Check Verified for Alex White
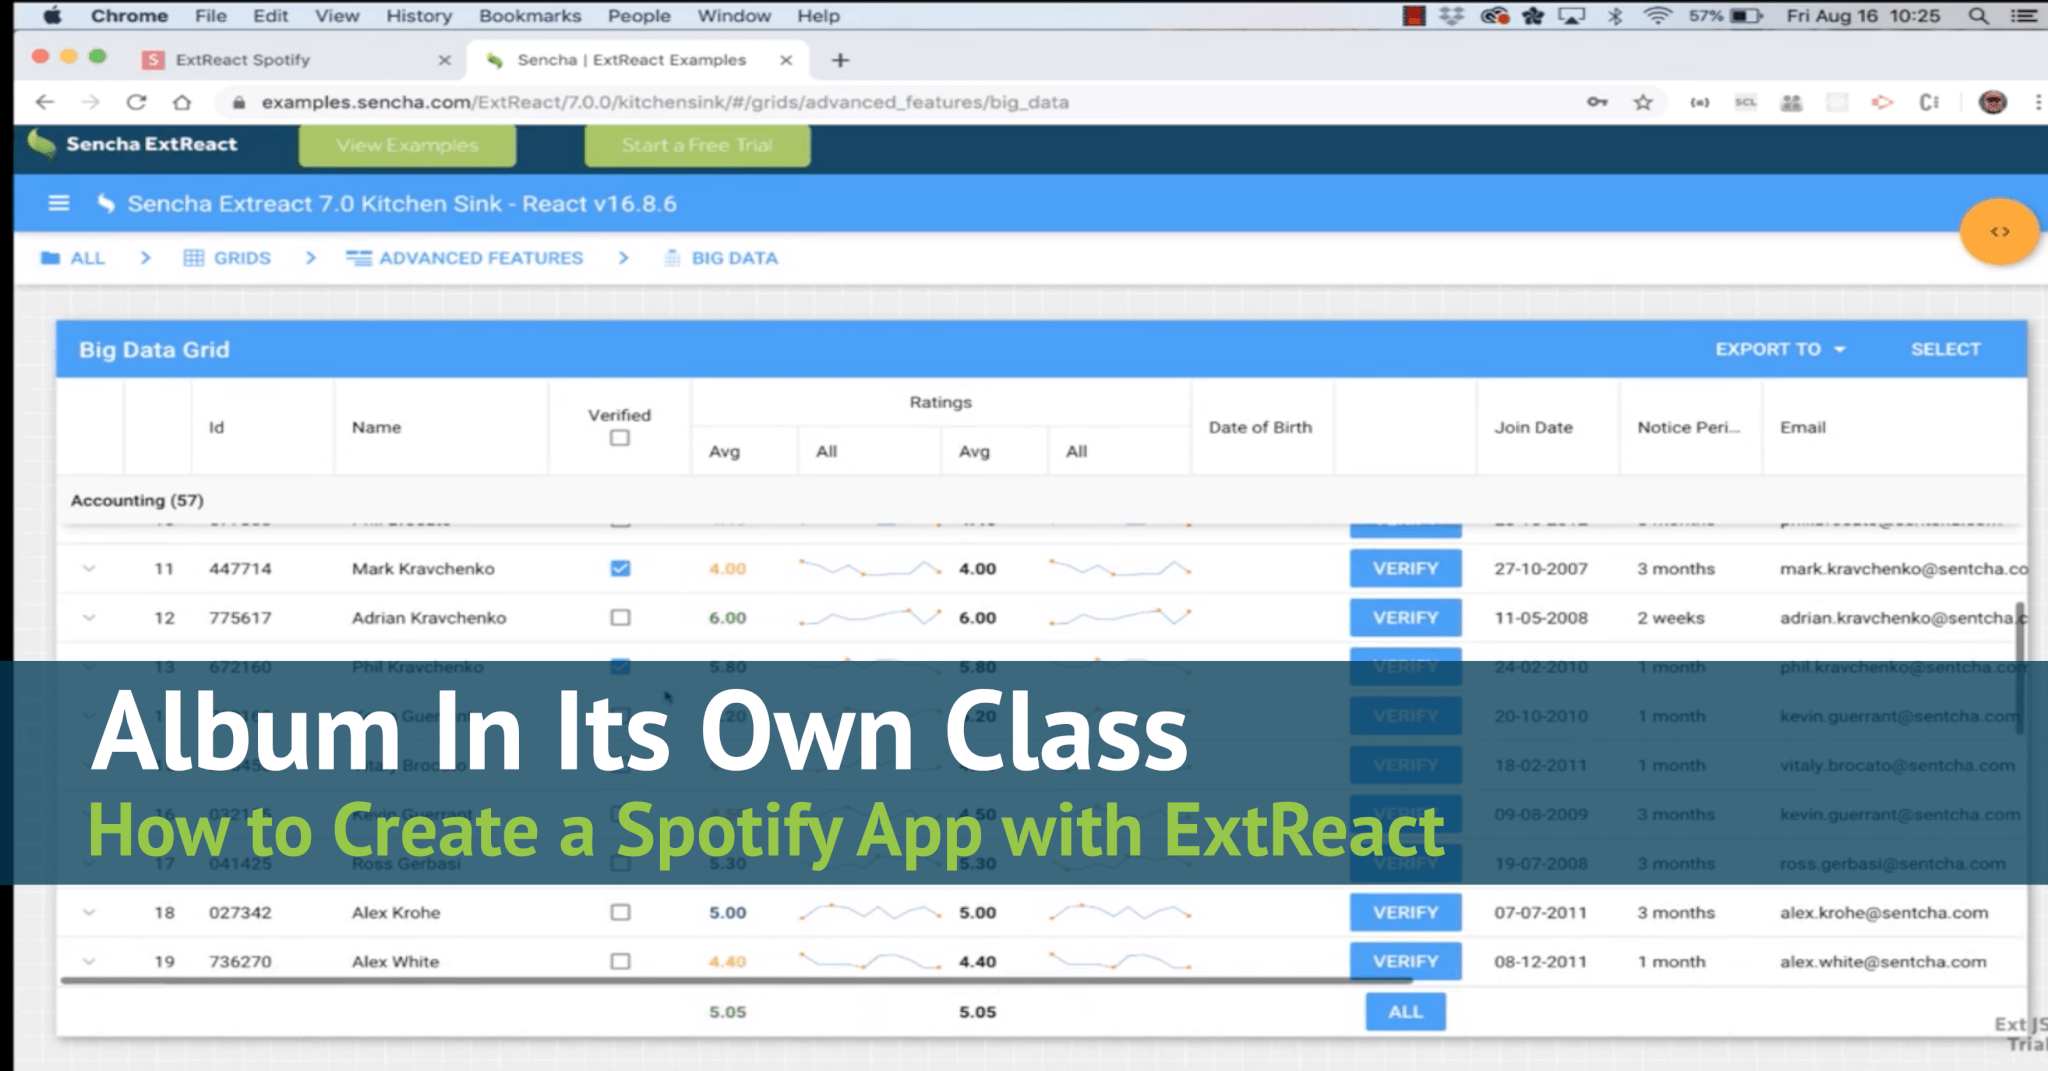2048x1071 pixels. [620, 961]
